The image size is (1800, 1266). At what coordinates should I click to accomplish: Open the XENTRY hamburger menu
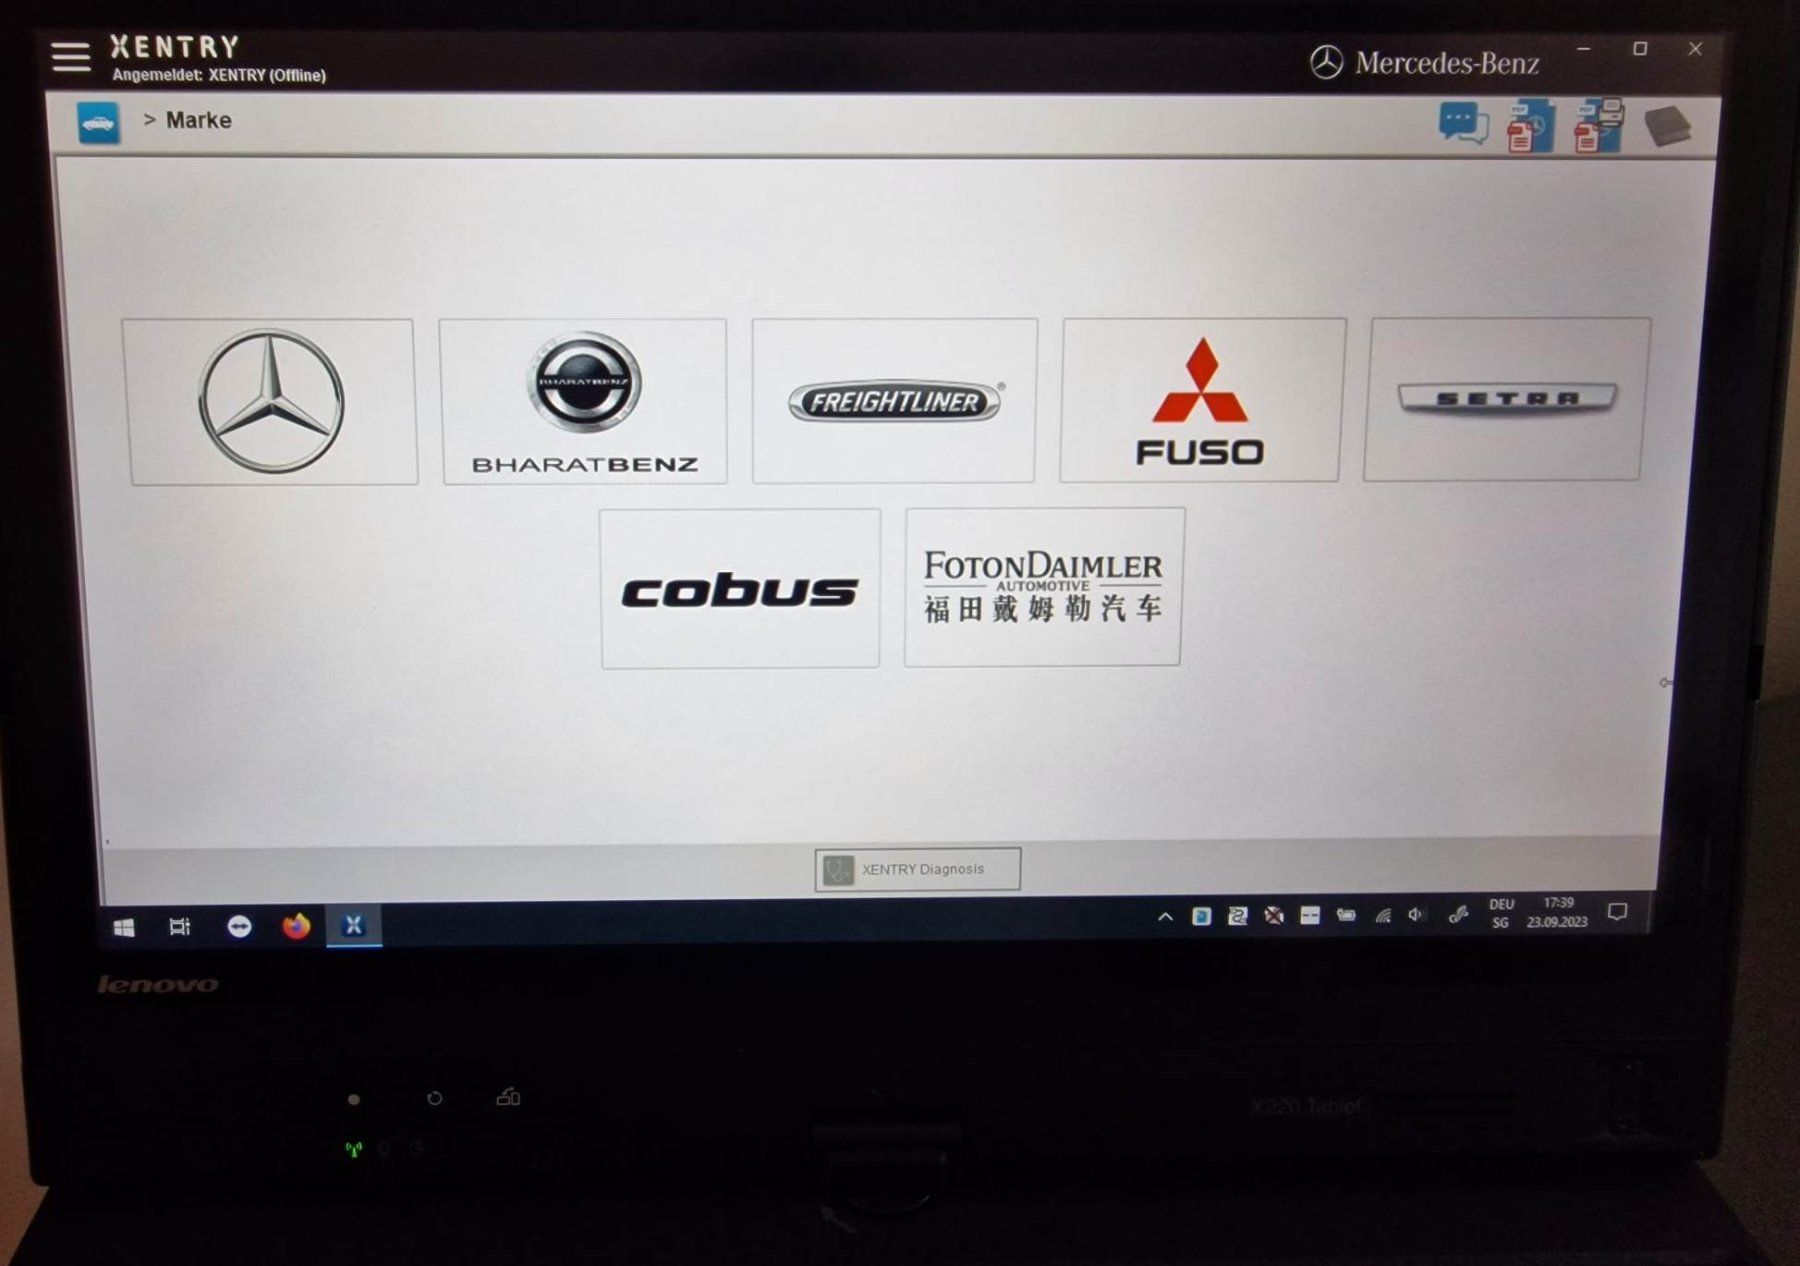point(70,57)
